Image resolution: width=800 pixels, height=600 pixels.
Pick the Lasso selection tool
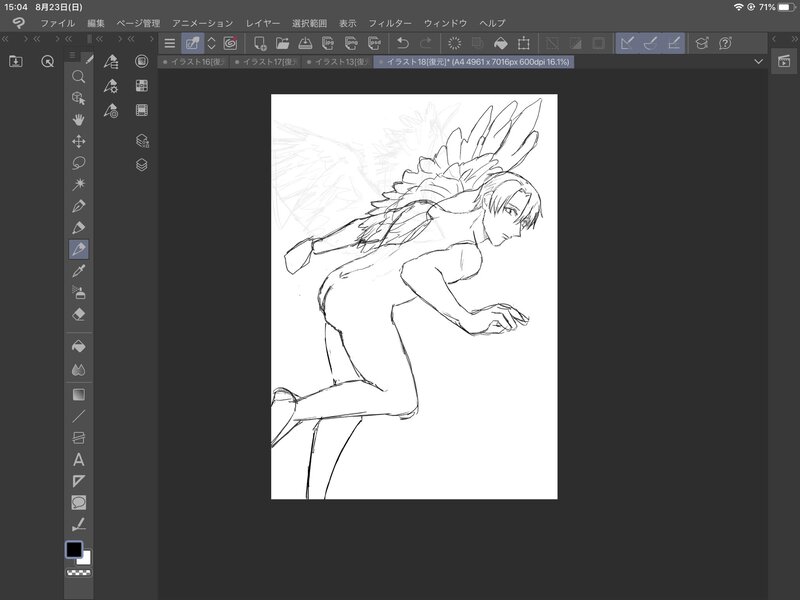pos(79,162)
